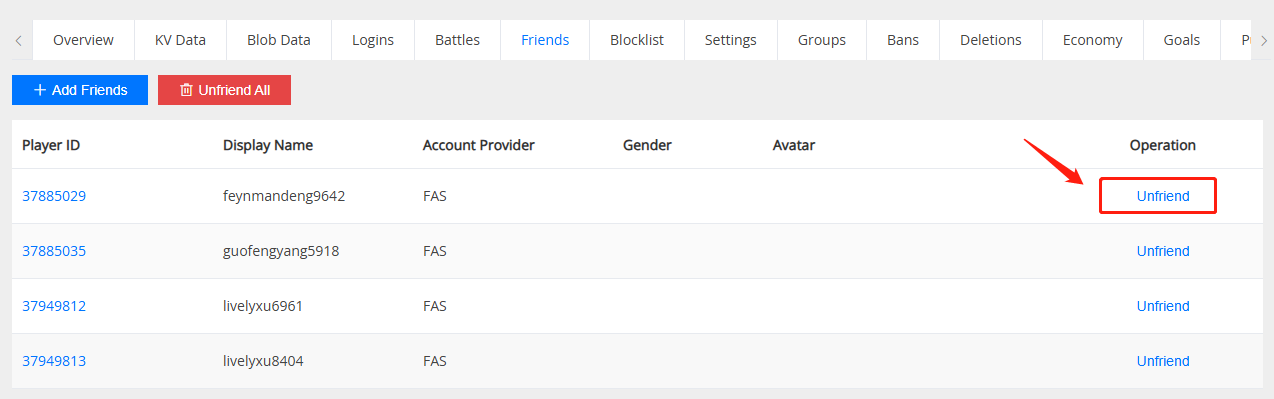Viewport: 1274px width, 399px height.
Task: Switch to the Settings tab
Action: [x=731, y=40]
